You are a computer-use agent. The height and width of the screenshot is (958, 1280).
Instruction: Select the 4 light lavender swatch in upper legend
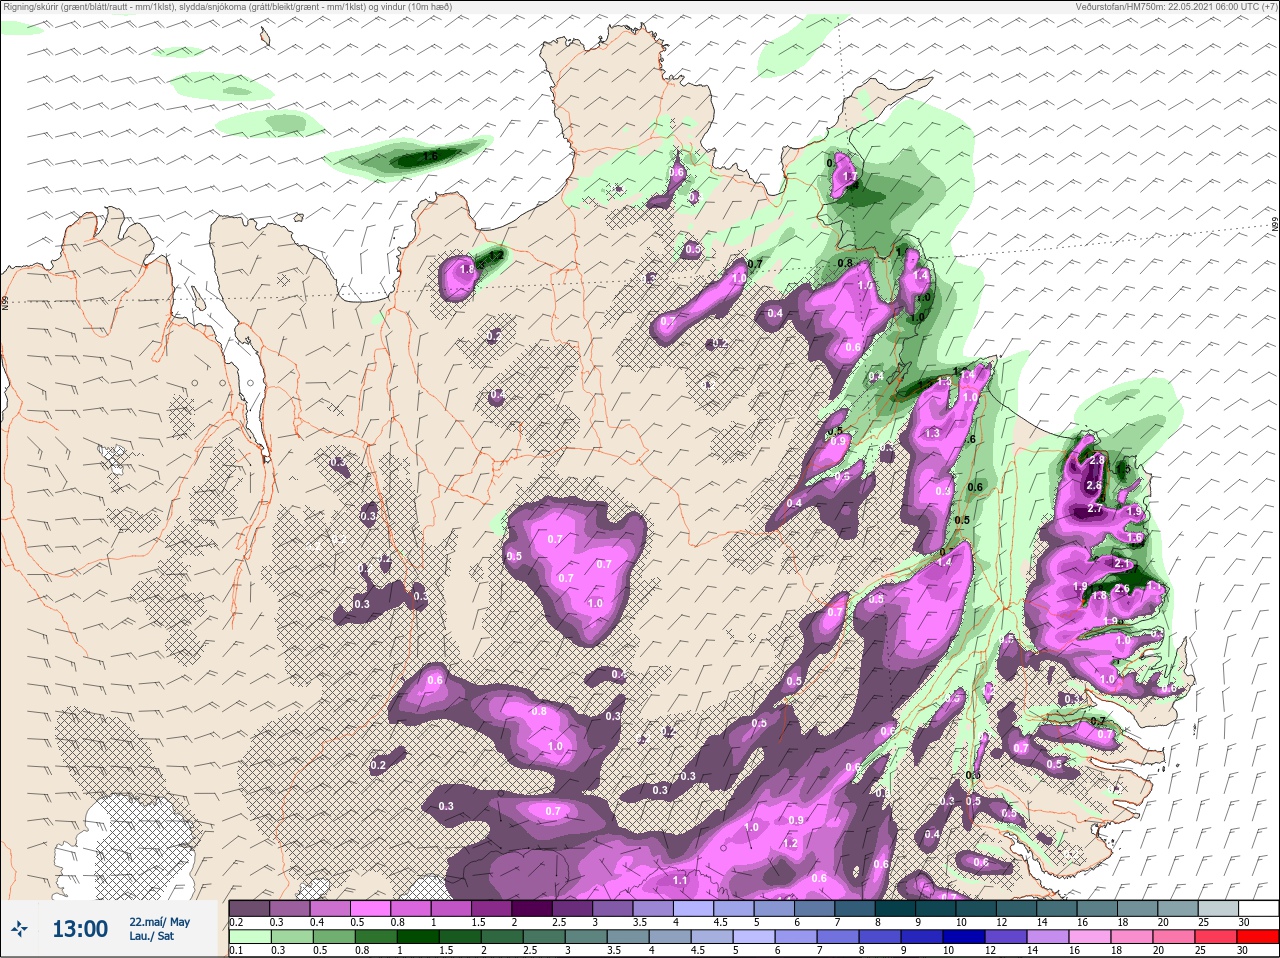tap(693, 908)
